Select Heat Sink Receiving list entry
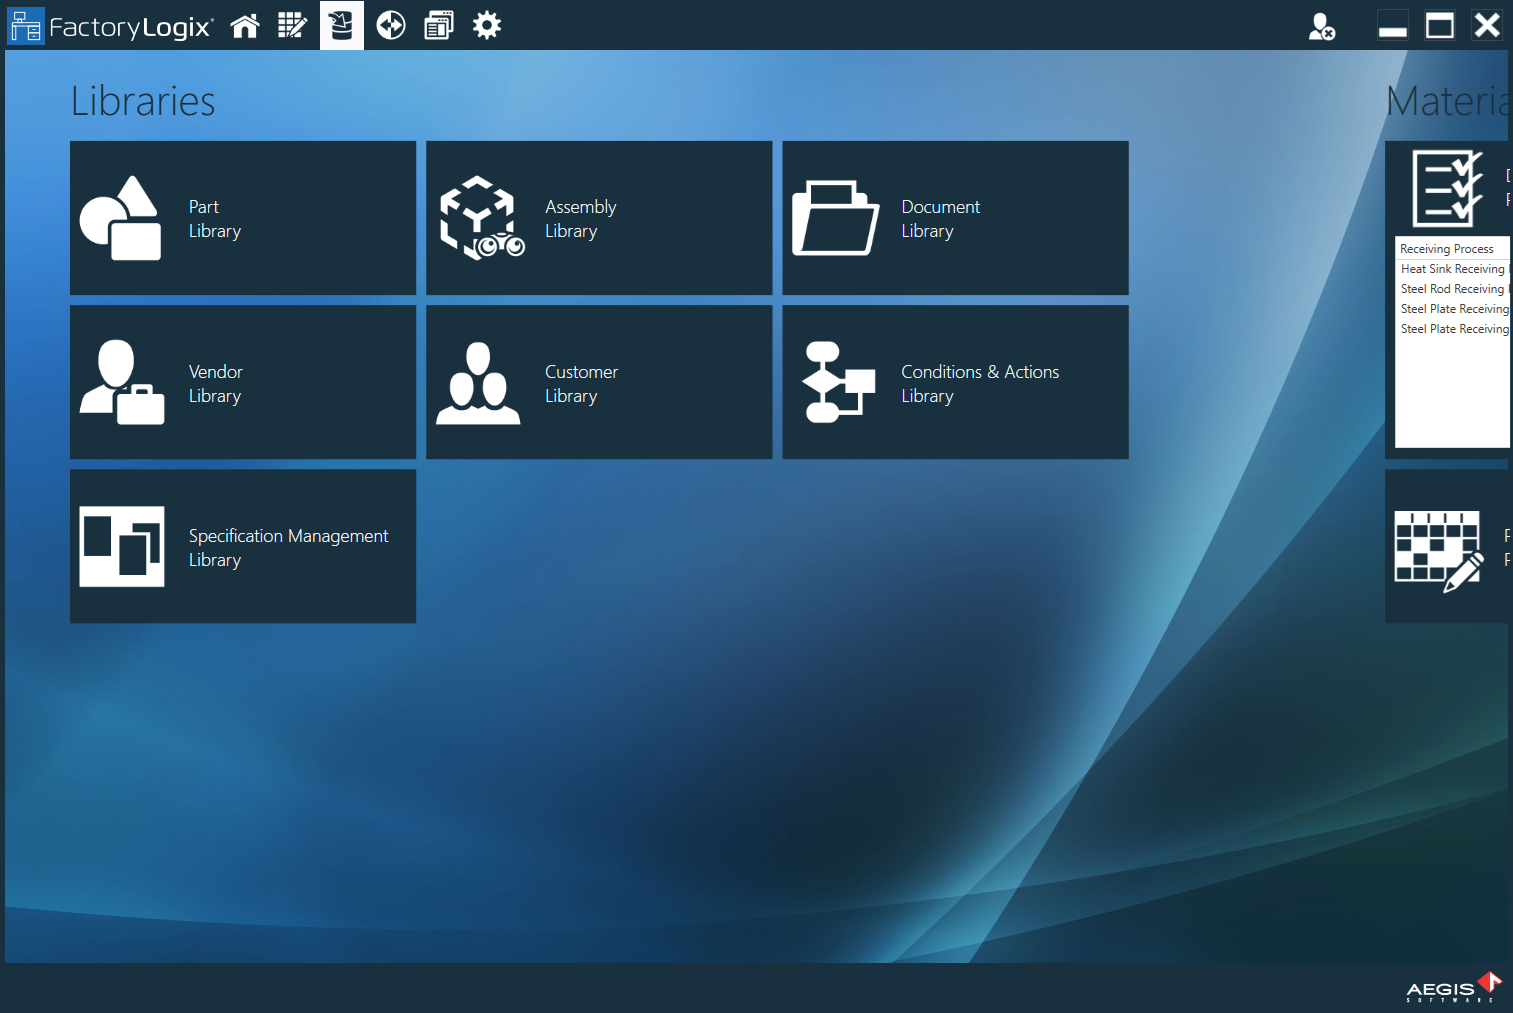1513x1013 pixels. 1452,269
